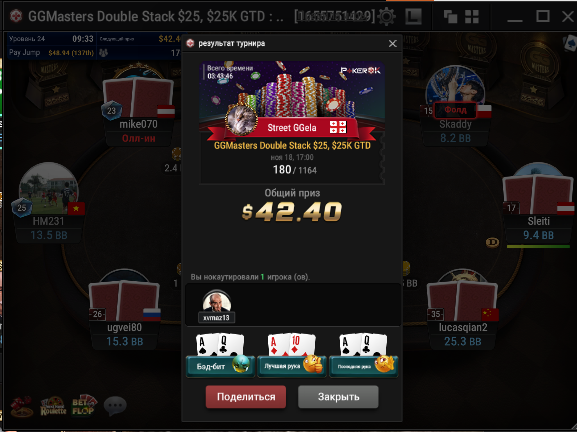Close the tournament result dialog
This screenshot has height=432, width=577.
click(x=393, y=43)
